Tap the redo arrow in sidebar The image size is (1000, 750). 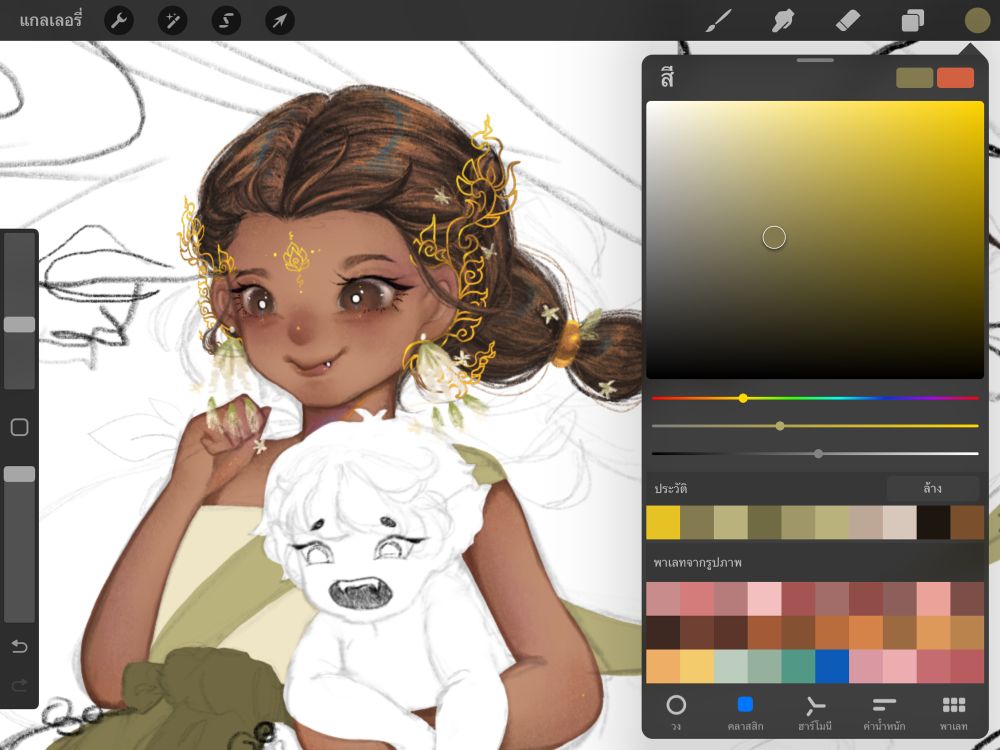click(x=19, y=685)
